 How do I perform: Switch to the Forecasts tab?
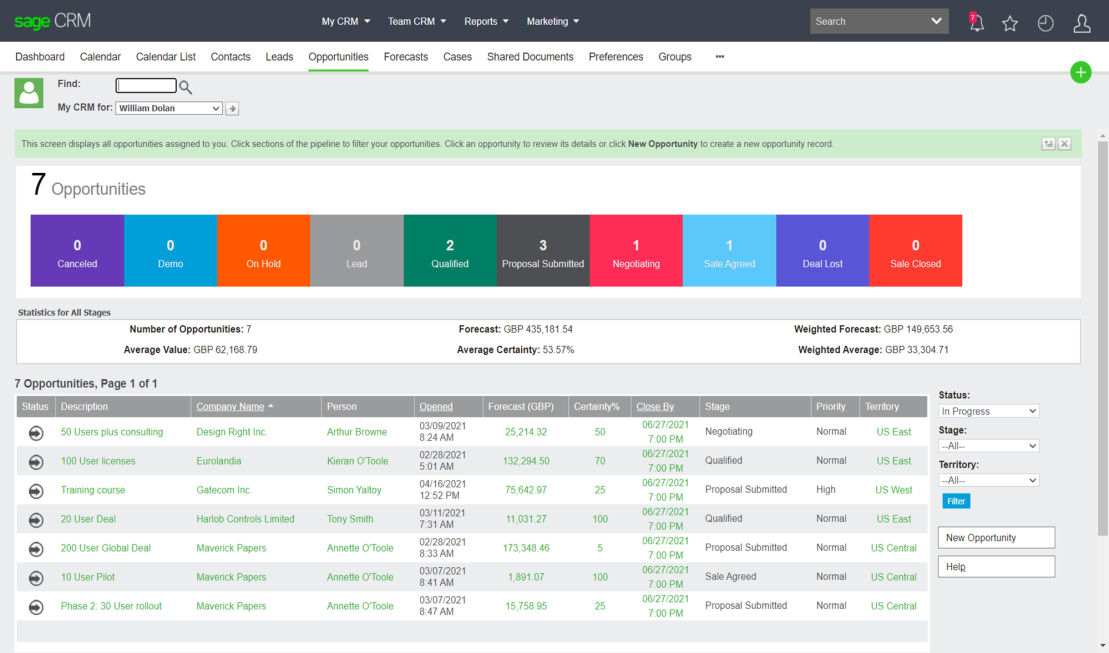tap(405, 57)
